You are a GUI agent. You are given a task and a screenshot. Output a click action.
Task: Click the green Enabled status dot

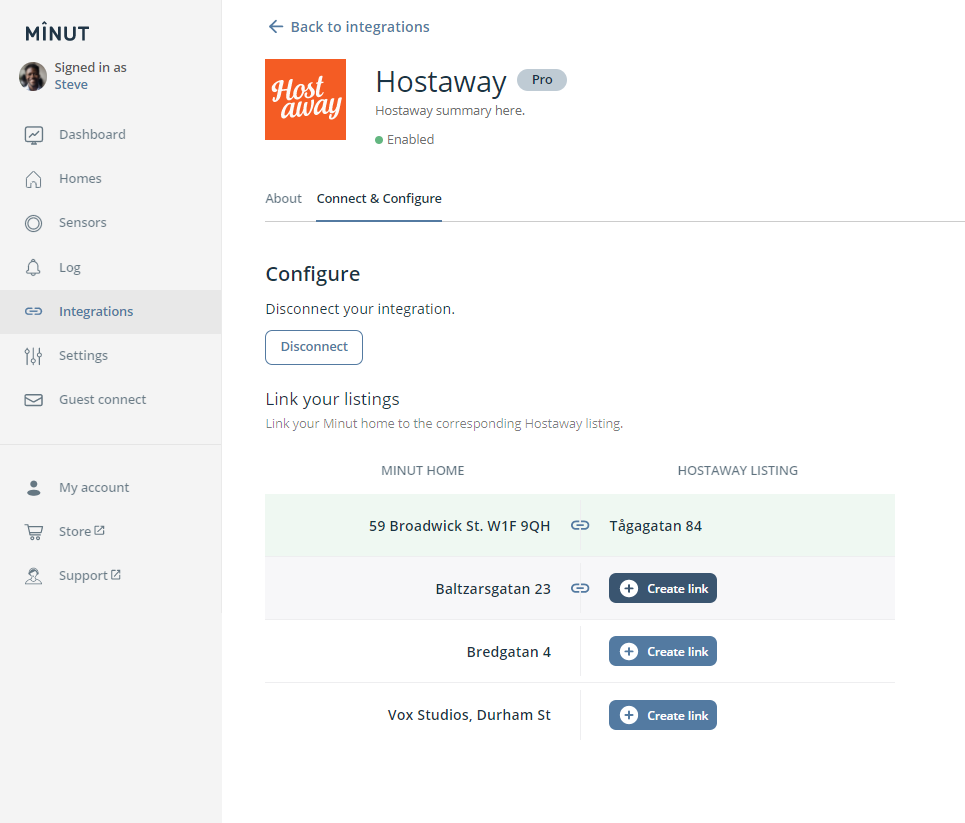(x=379, y=140)
